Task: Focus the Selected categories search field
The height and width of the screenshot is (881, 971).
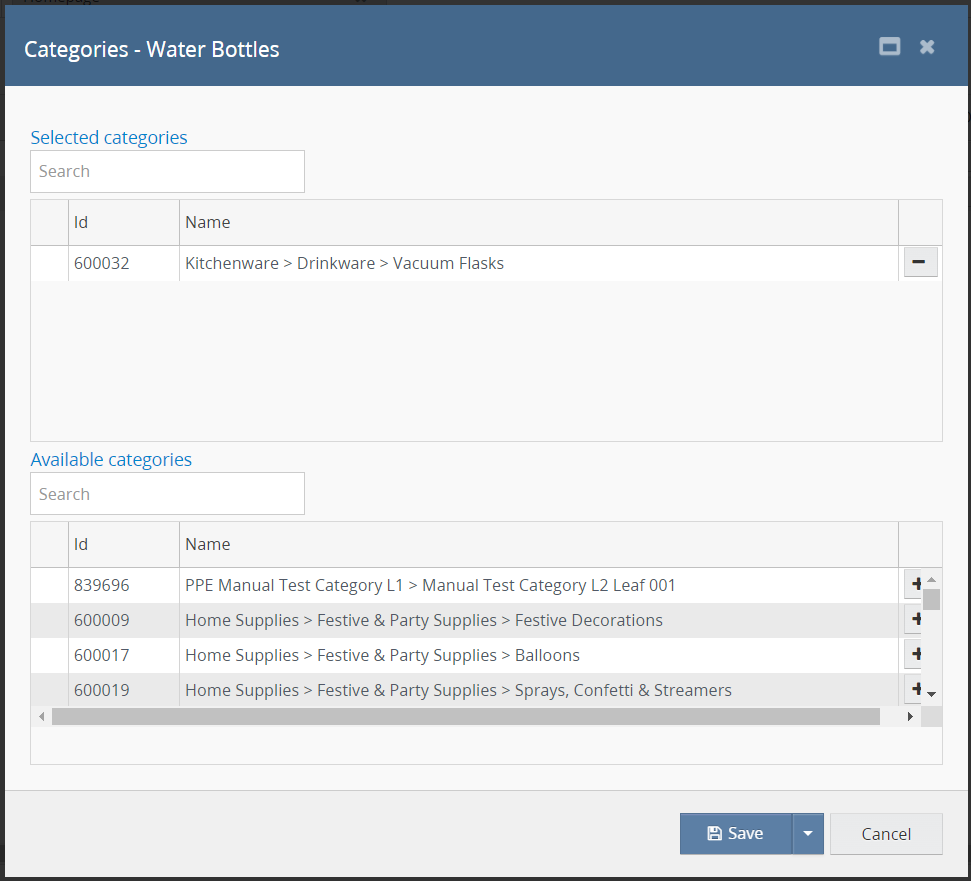Action: (167, 172)
